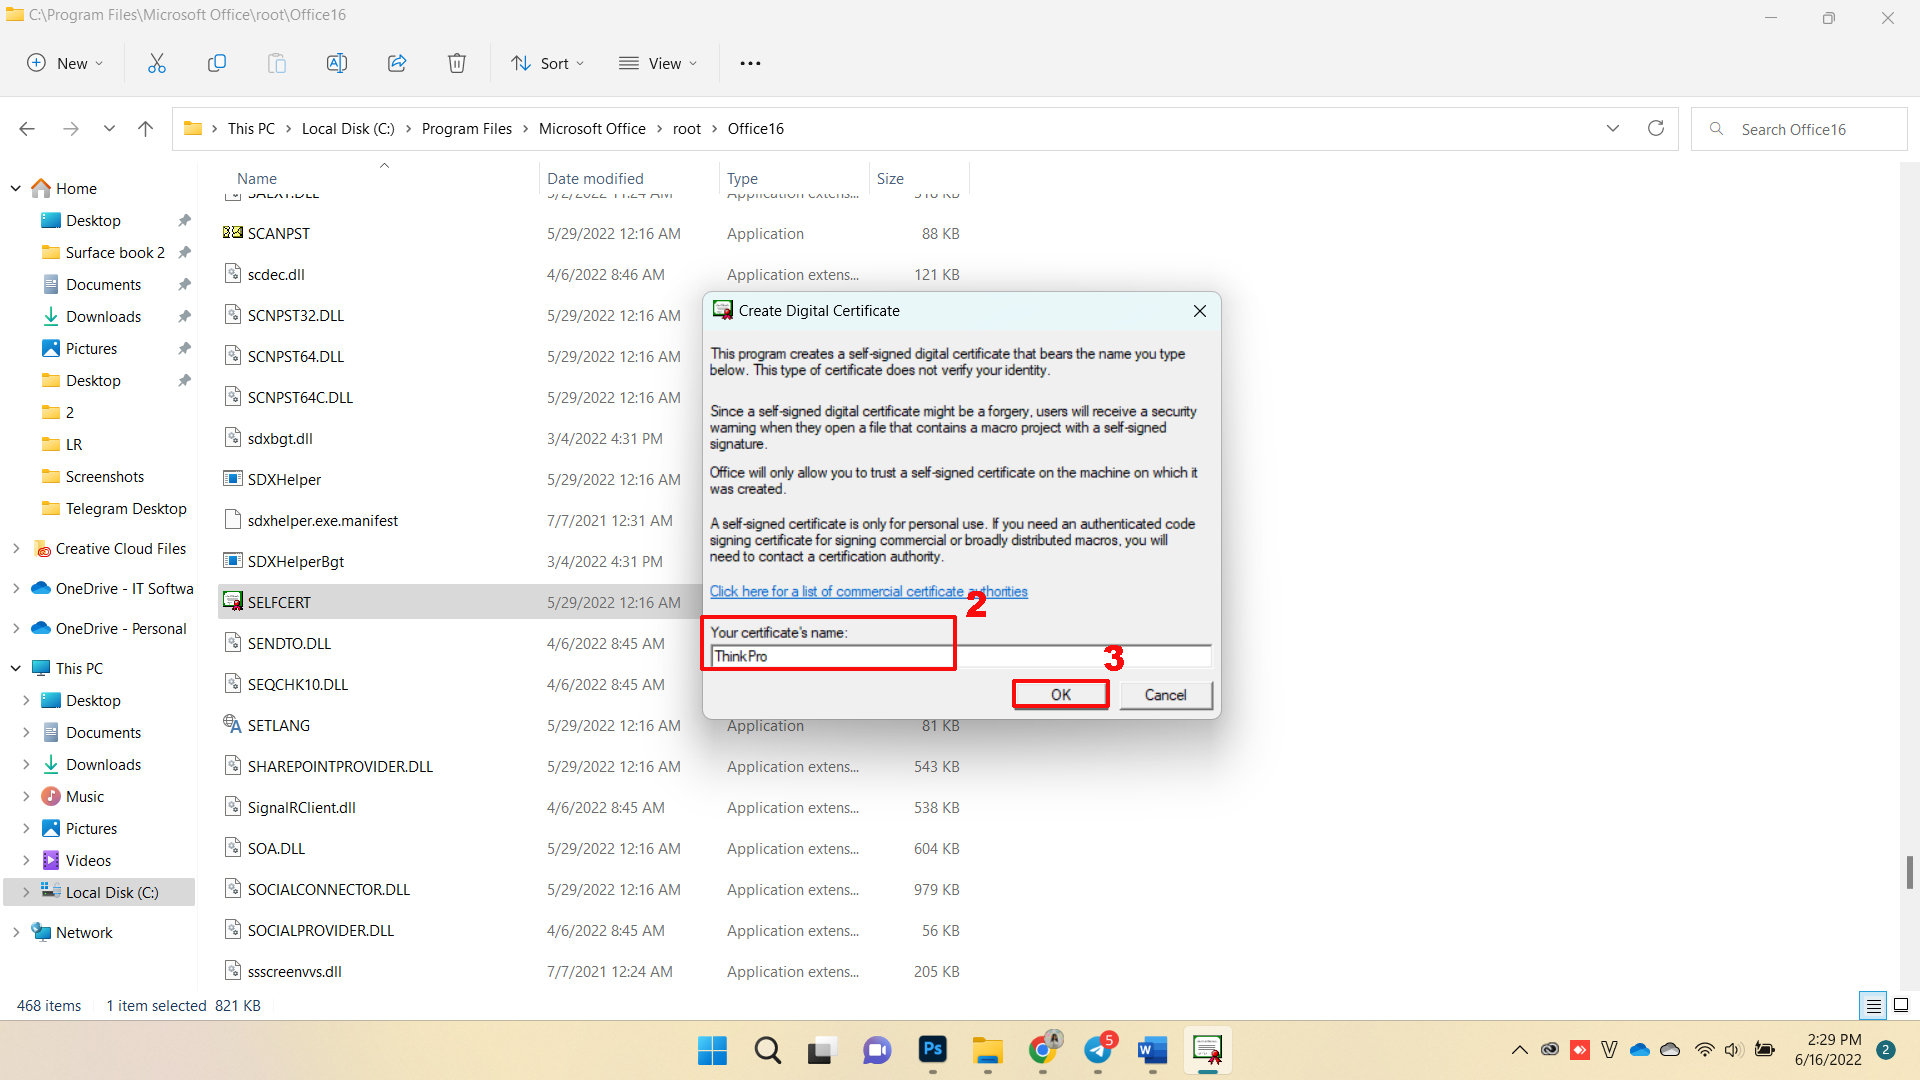Click the Copy icon in toolbar
This screenshot has width=1920, height=1080.
pyautogui.click(x=217, y=63)
